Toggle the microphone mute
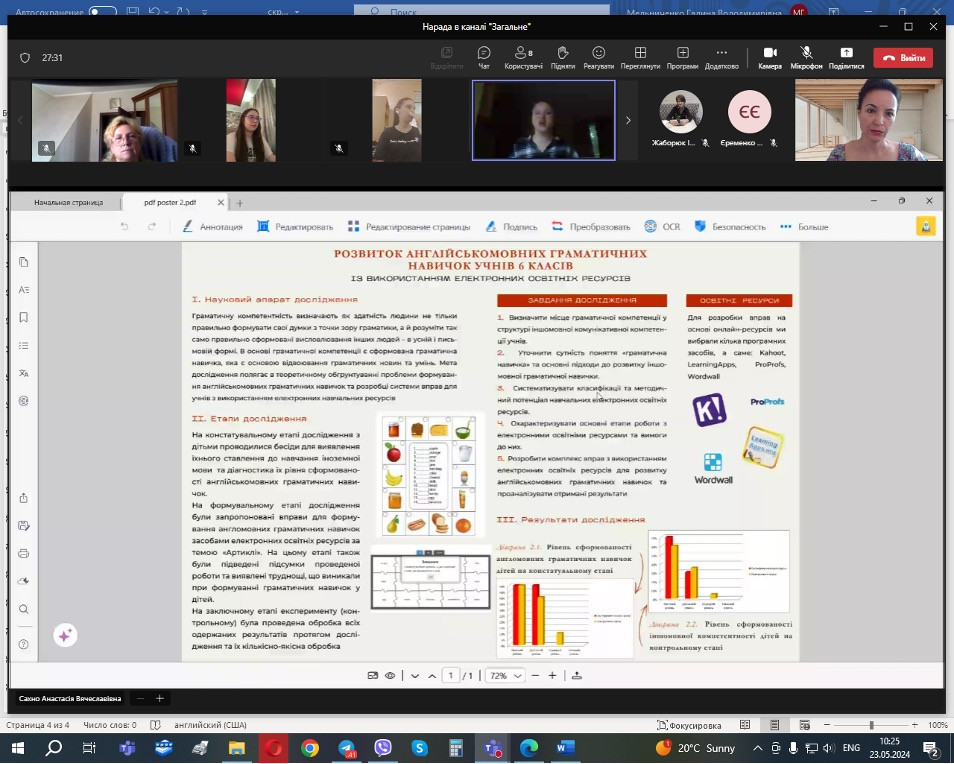This screenshot has width=954, height=764. (x=806, y=56)
